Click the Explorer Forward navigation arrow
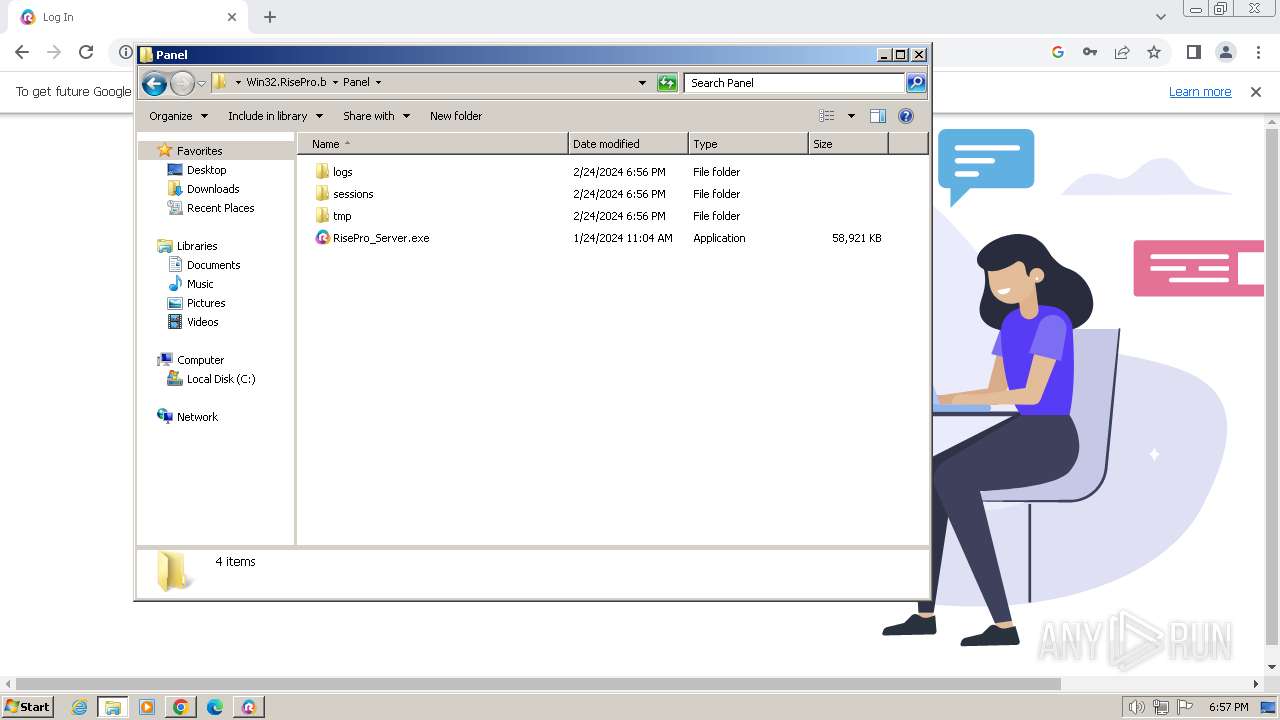The height and width of the screenshot is (720, 1280). pyautogui.click(x=182, y=83)
